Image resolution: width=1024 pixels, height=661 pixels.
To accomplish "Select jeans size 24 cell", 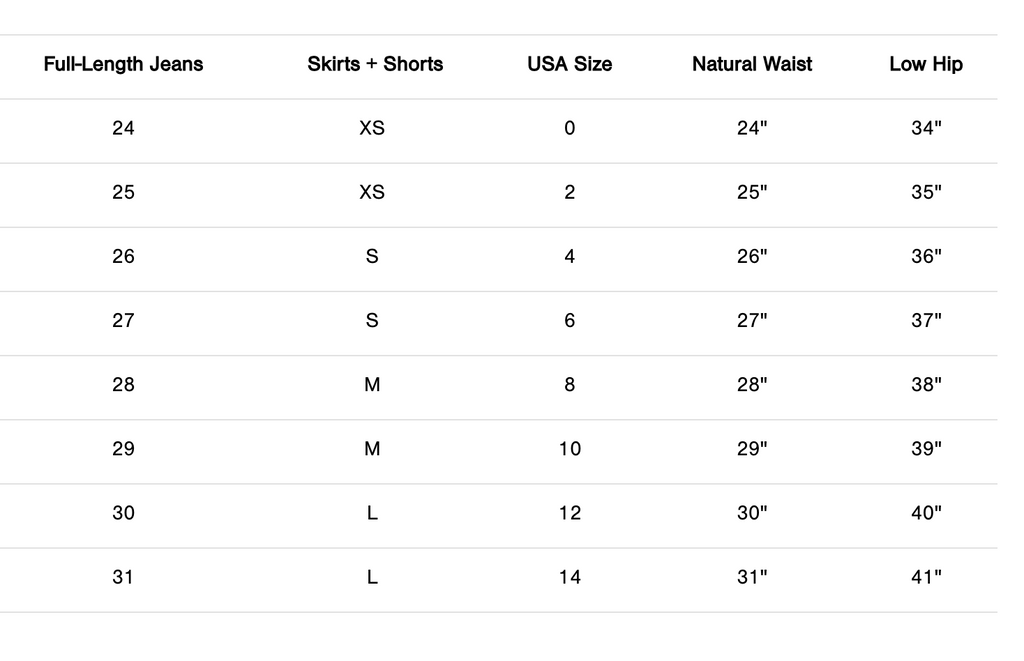I will [x=123, y=128].
